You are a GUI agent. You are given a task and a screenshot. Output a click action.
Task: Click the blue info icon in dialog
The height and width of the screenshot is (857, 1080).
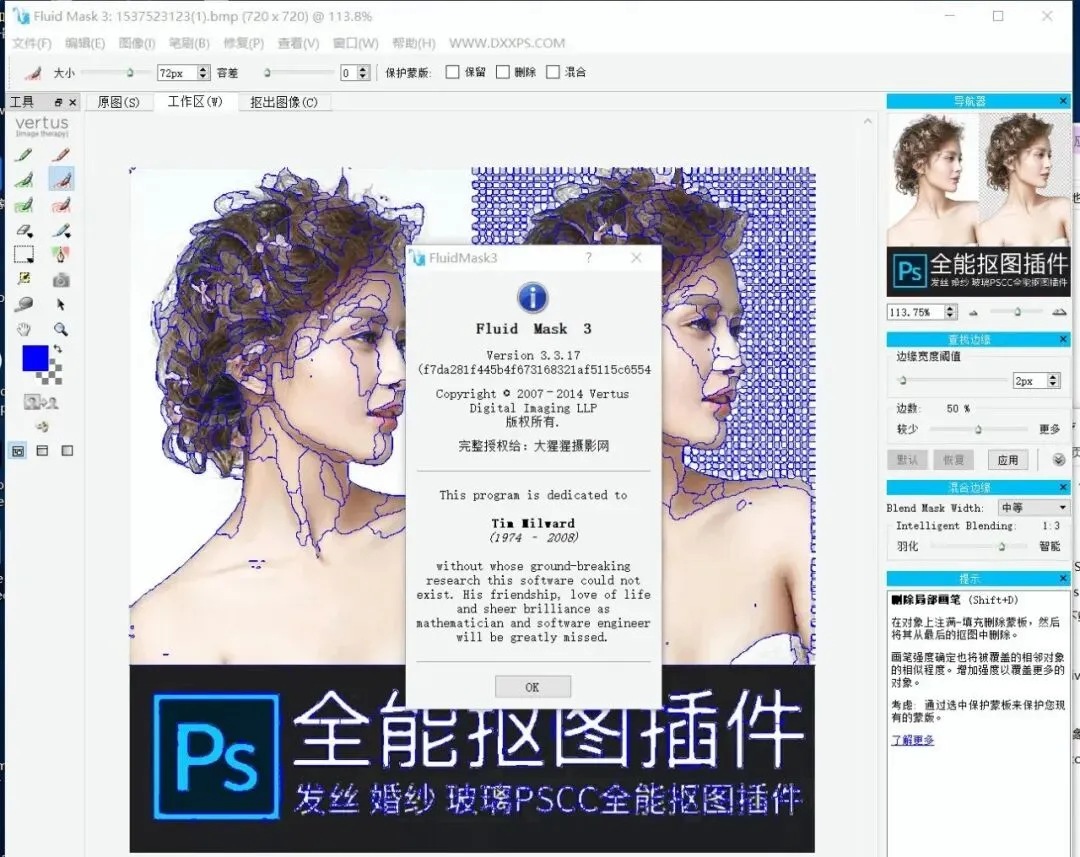[x=532, y=298]
